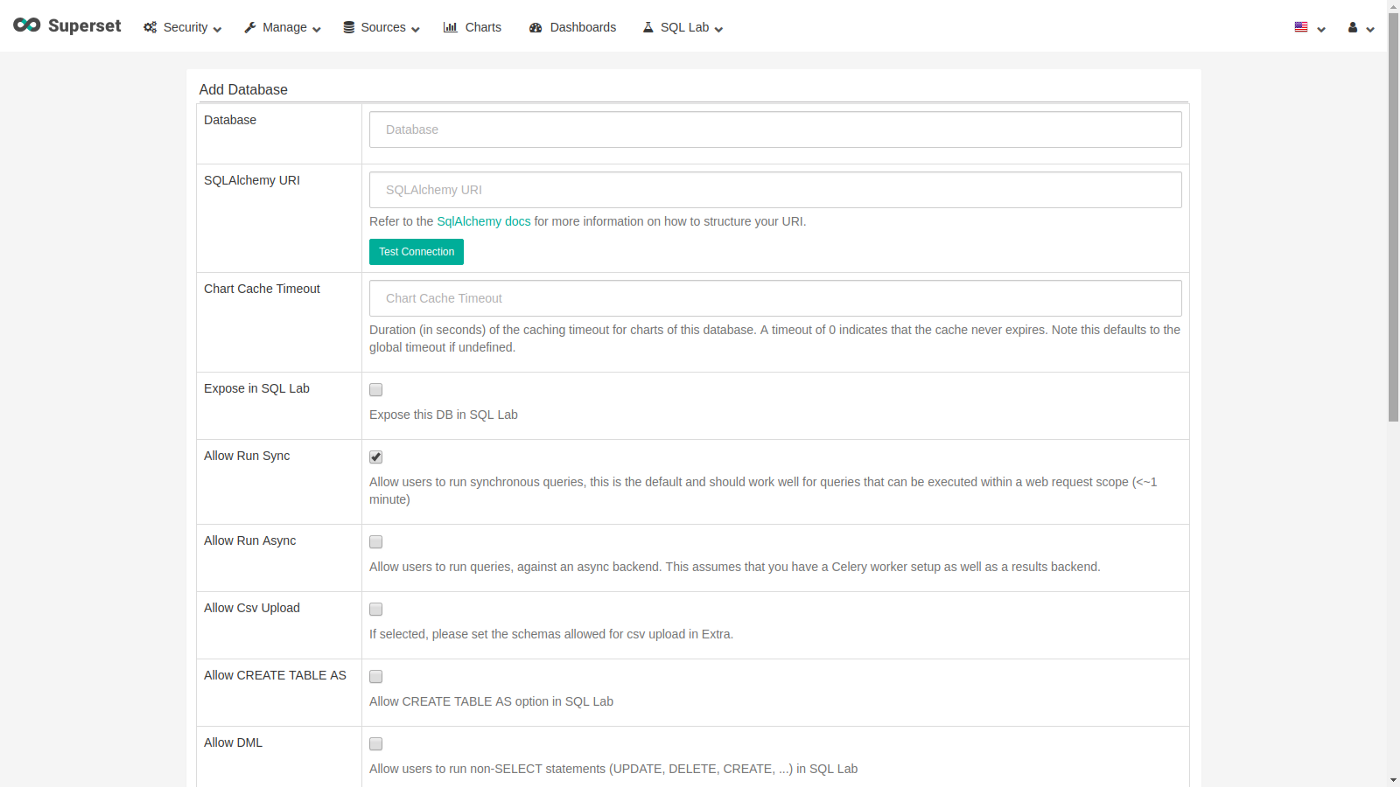Click the Manage wrench icon
This screenshot has width=1400, height=787.
250,28
